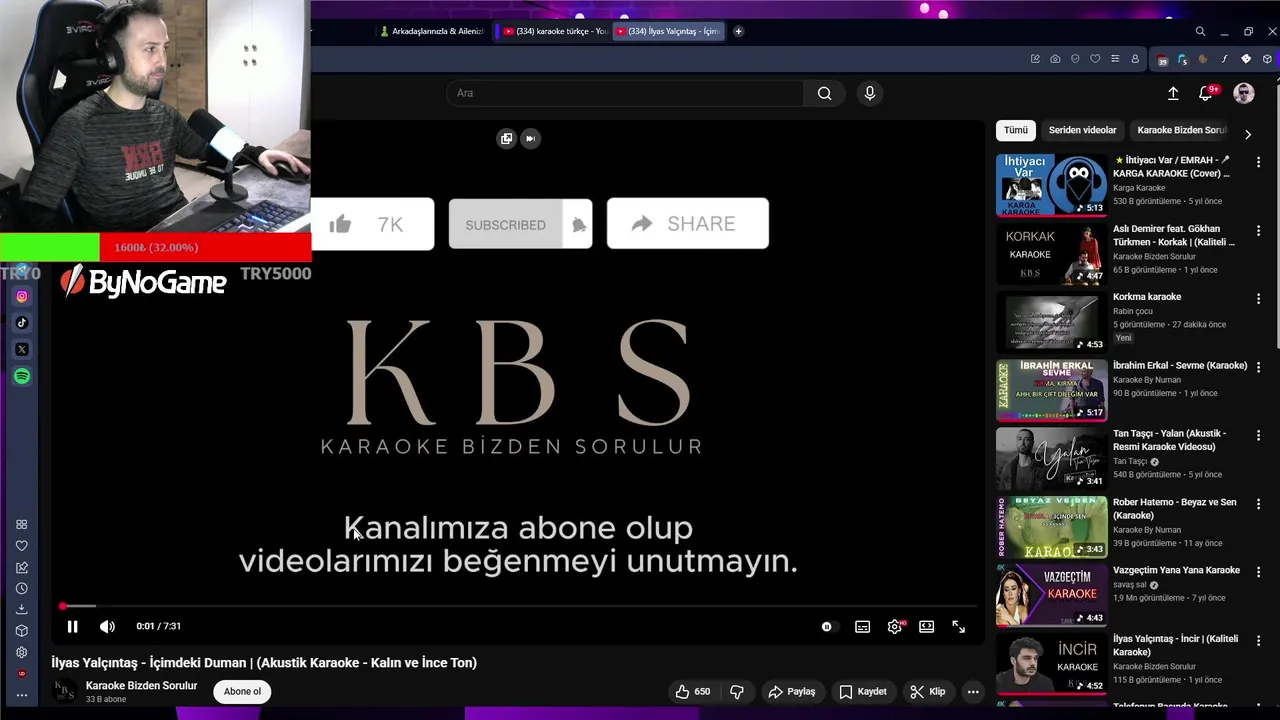Open options menu for Beyaz ve Sen
The height and width of the screenshot is (720, 1280).
1258,504
